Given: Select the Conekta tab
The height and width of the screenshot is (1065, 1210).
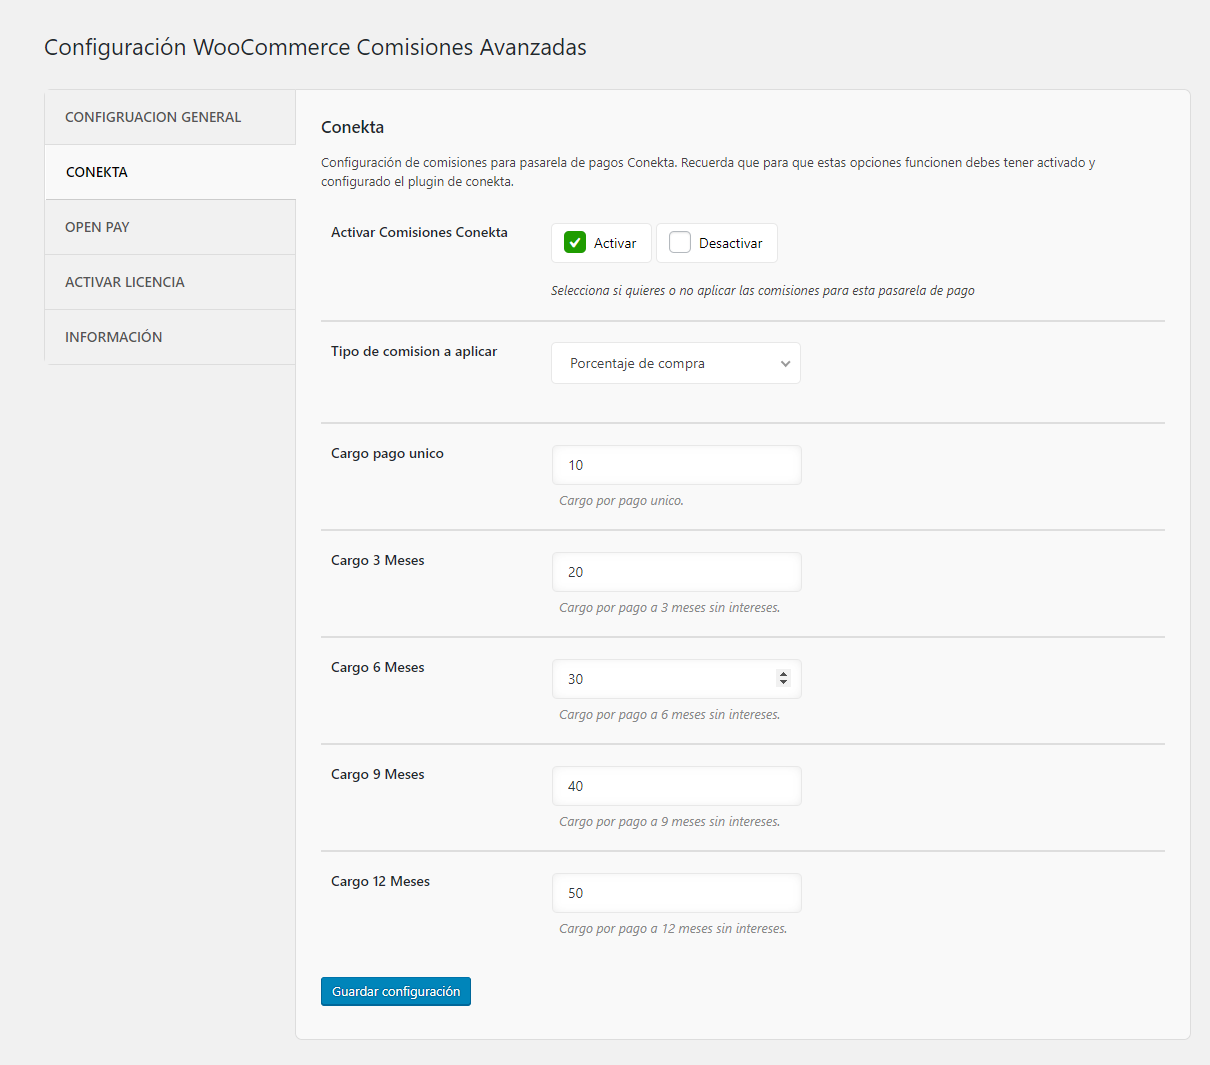Looking at the screenshot, I should [97, 172].
